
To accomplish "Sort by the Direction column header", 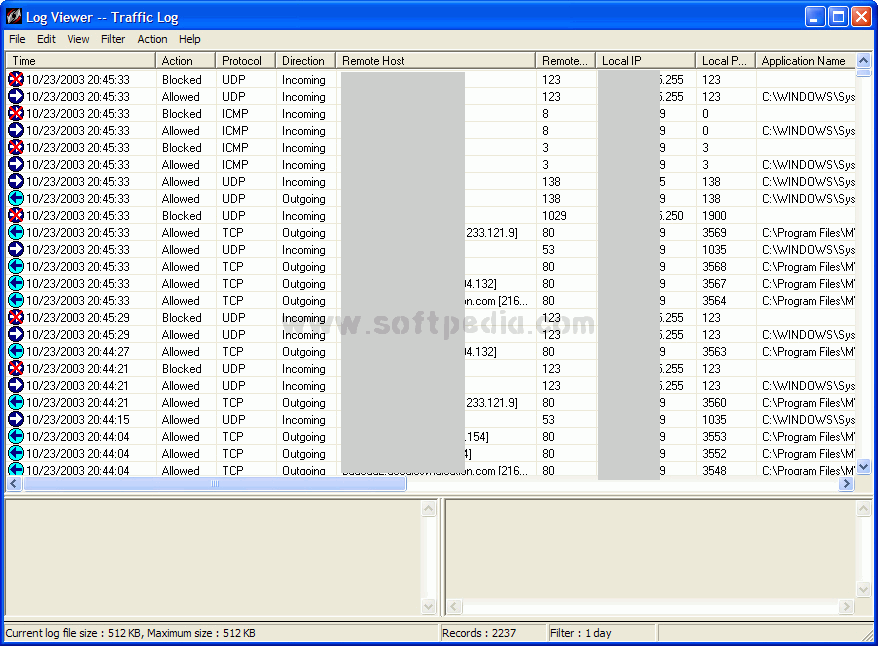I will [305, 60].
